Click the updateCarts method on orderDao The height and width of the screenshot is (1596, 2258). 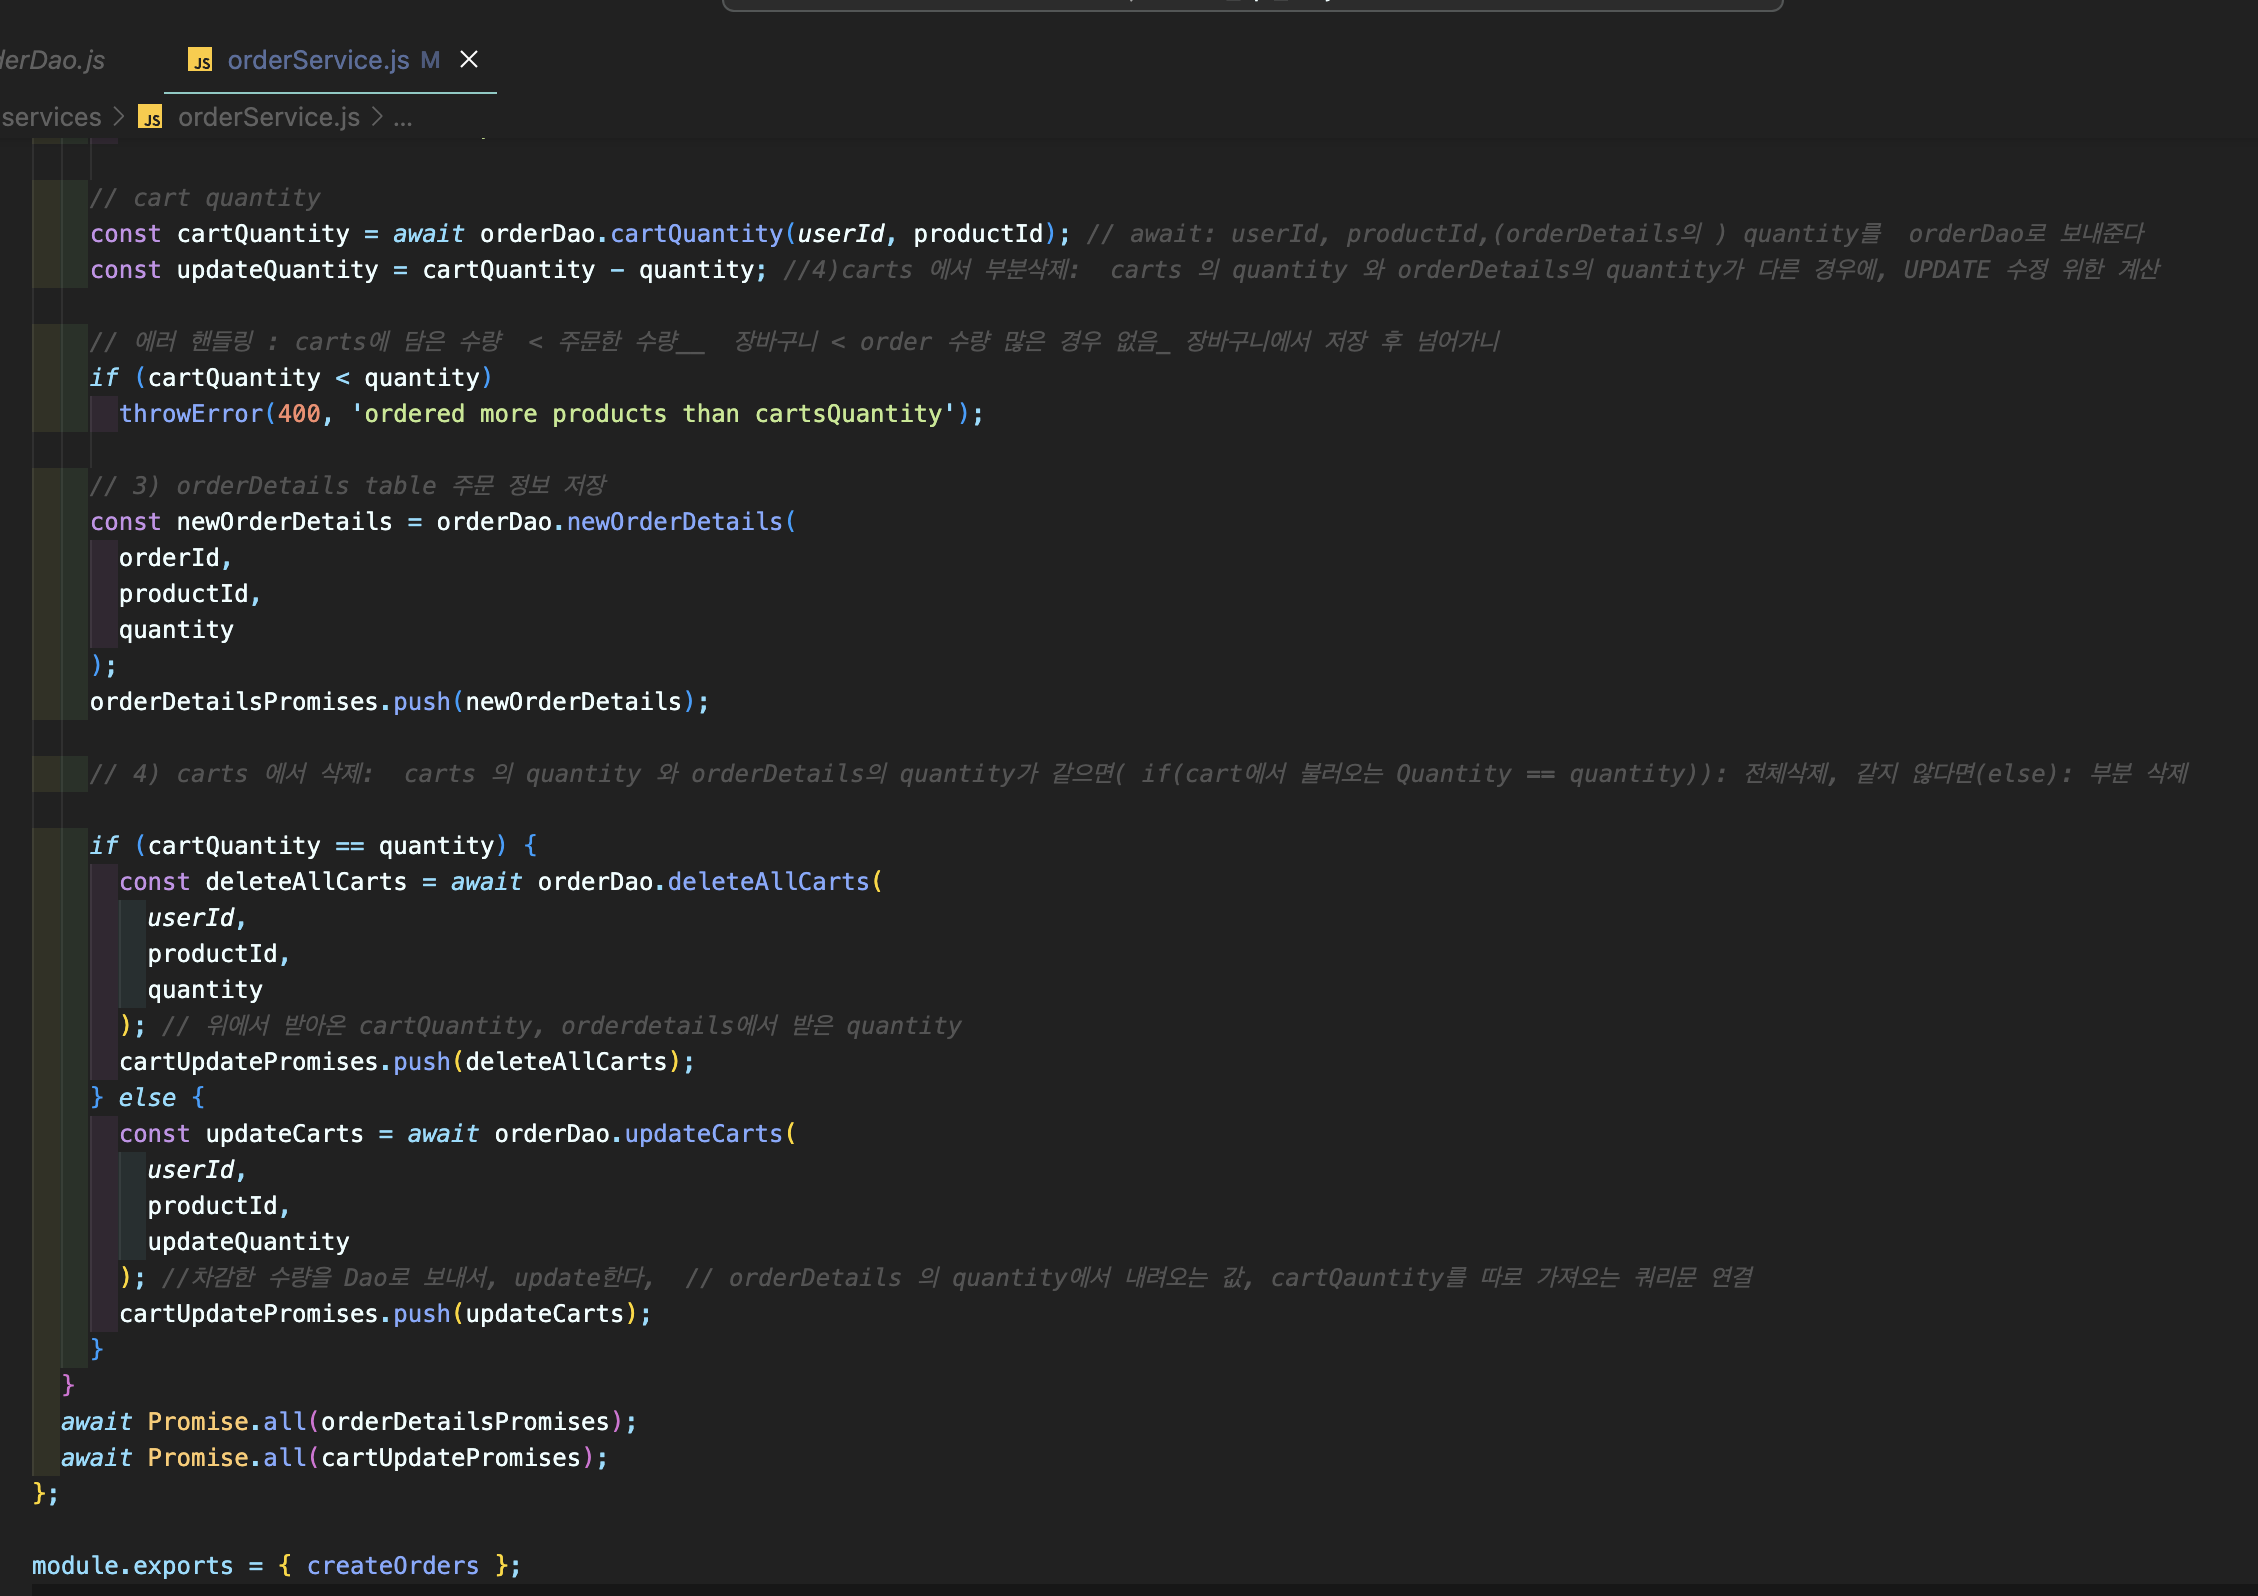point(703,1134)
